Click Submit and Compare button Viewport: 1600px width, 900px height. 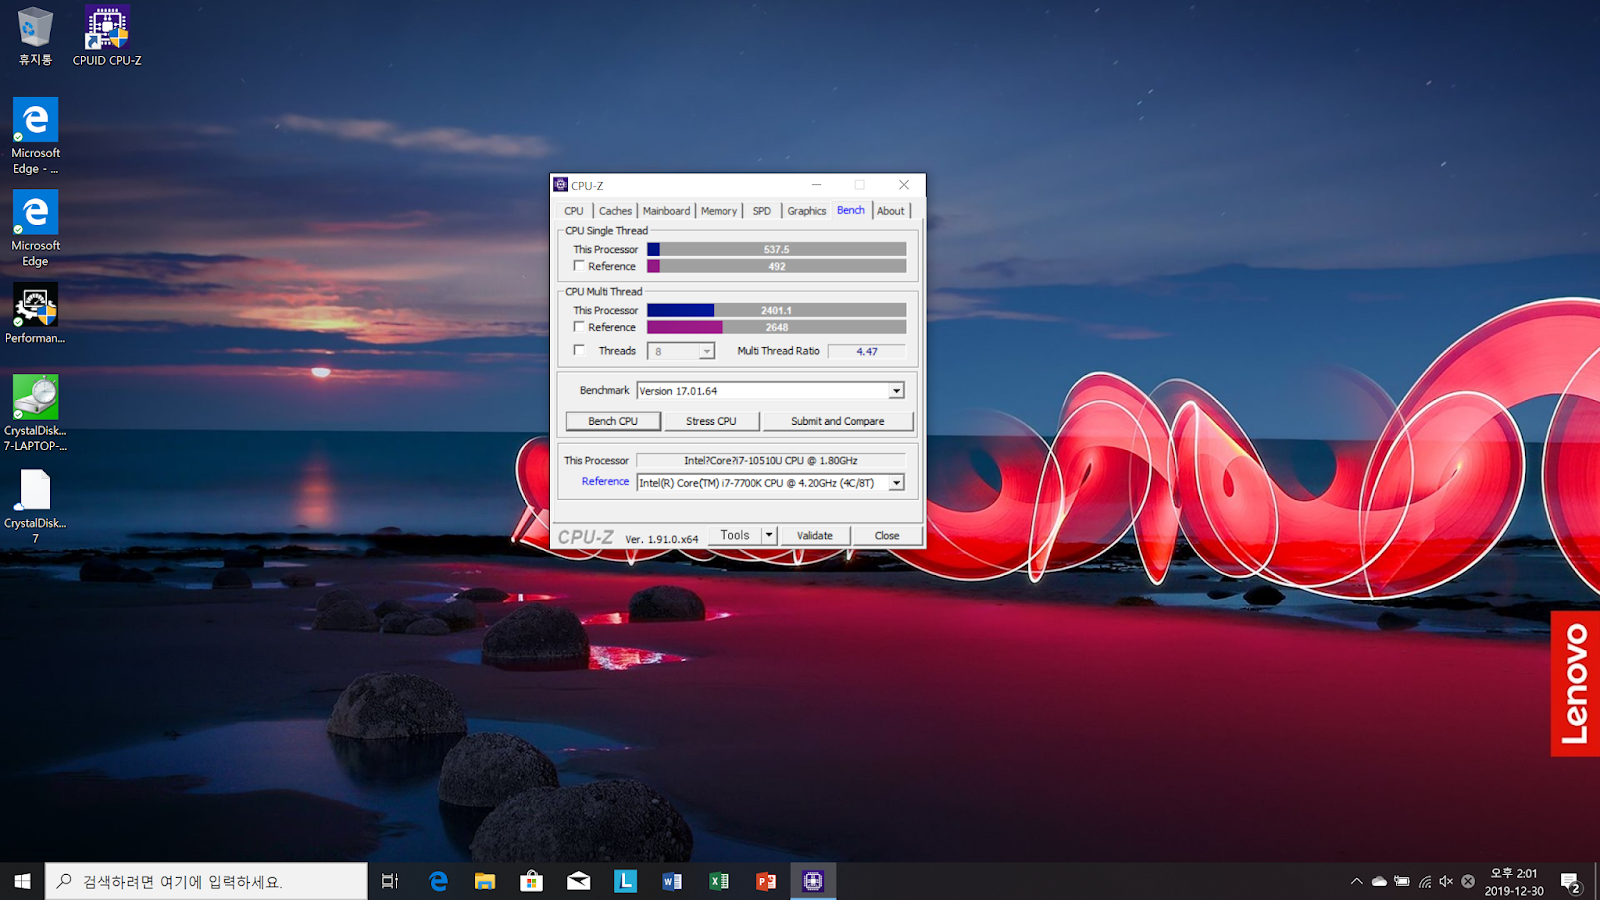click(x=838, y=421)
